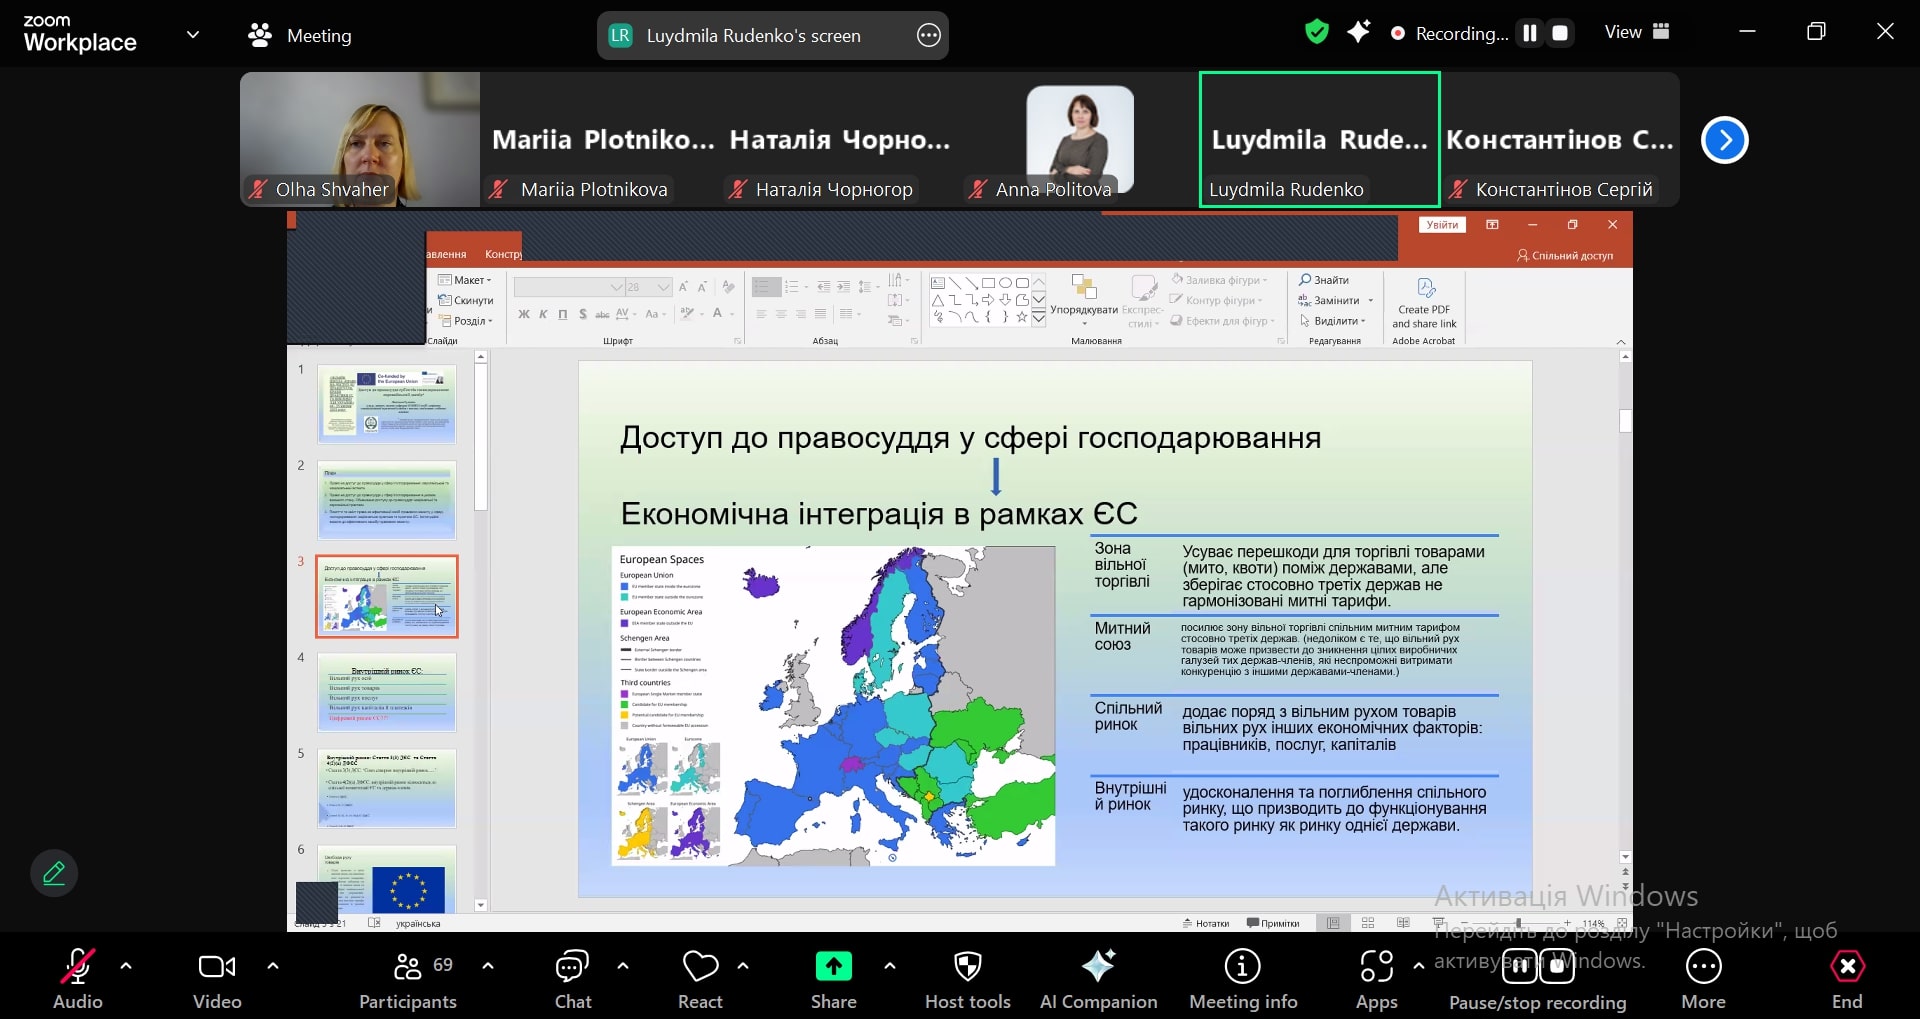Toggle text shadow S button
The height and width of the screenshot is (1020, 1920).
tap(583, 314)
